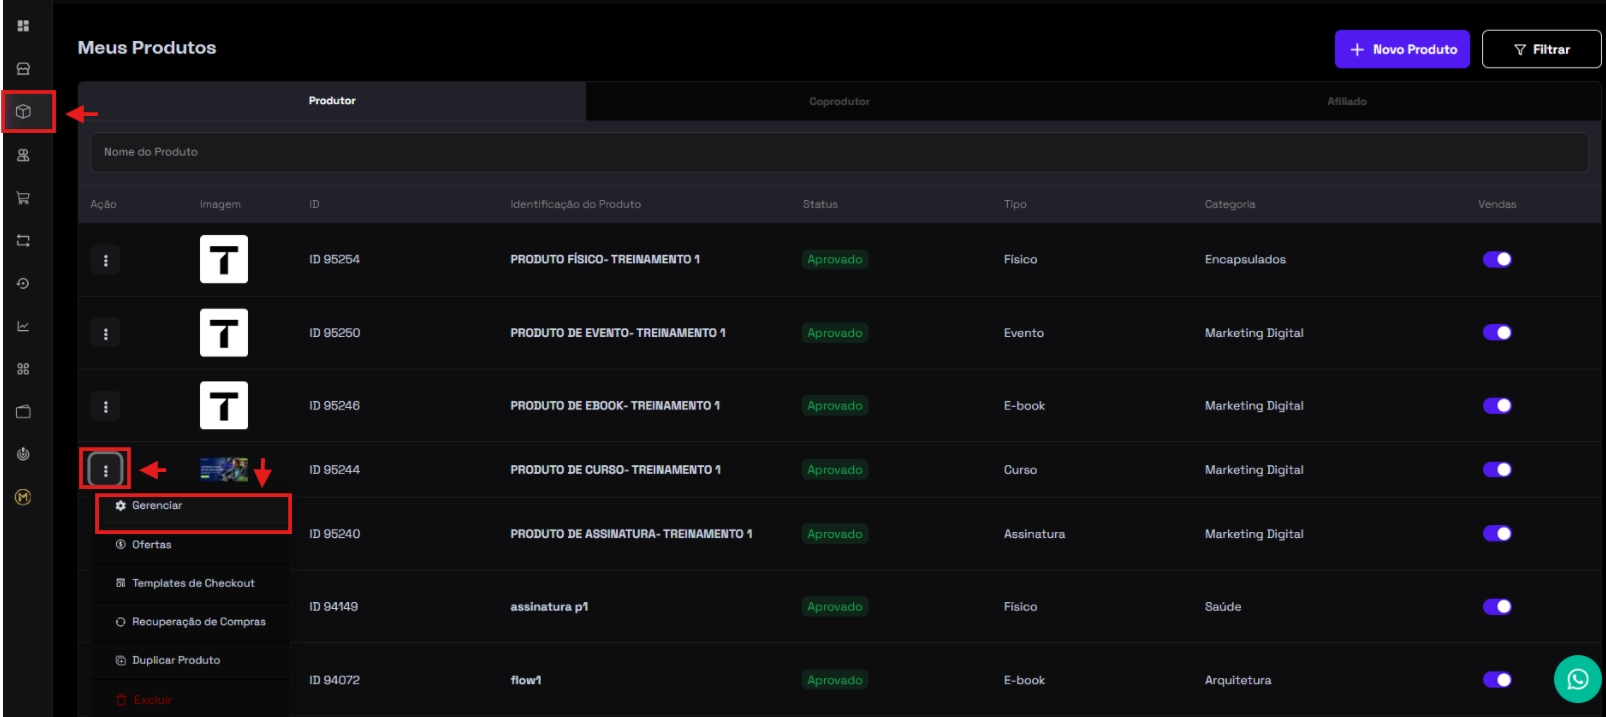Screen dimensions: 1606x717
Task: Click the Novo Produto button
Action: coord(1401,49)
